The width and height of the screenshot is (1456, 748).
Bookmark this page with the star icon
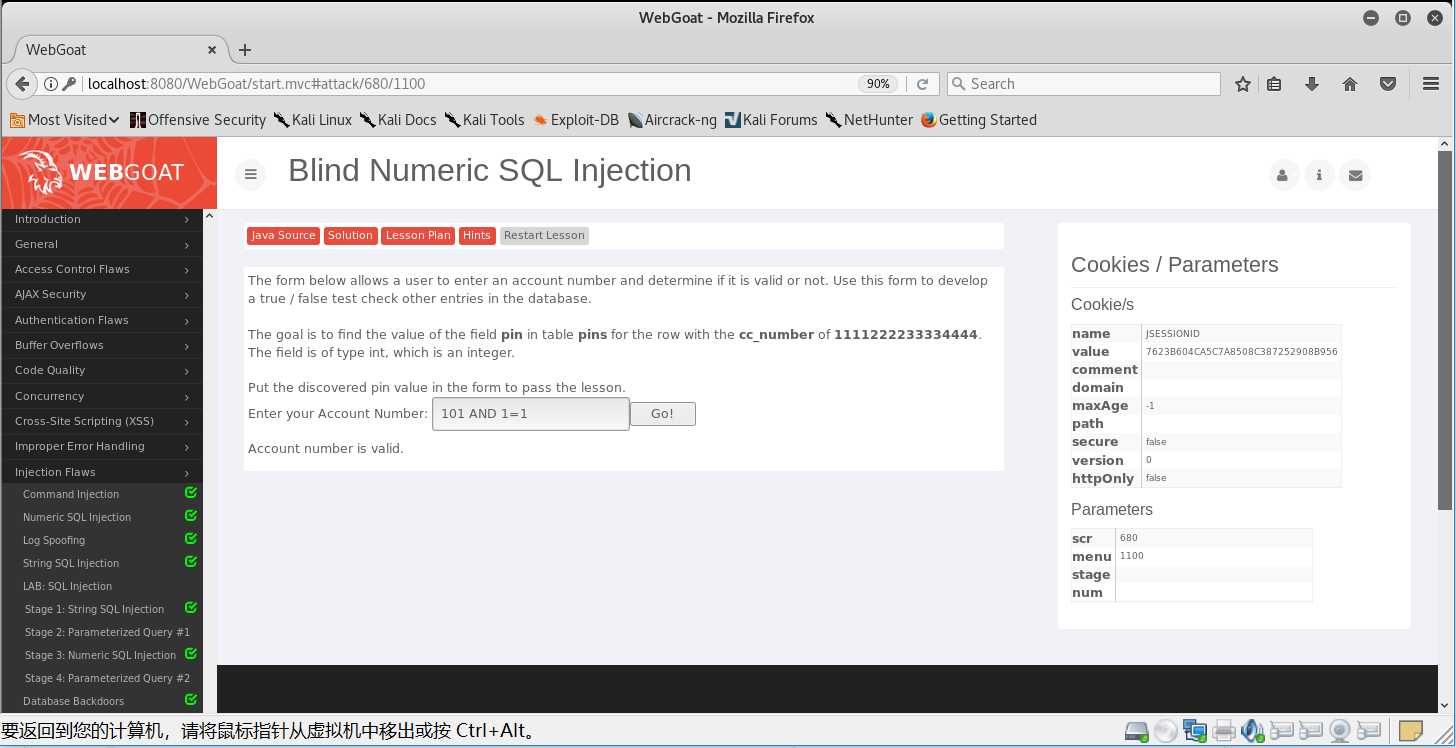pos(1243,84)
